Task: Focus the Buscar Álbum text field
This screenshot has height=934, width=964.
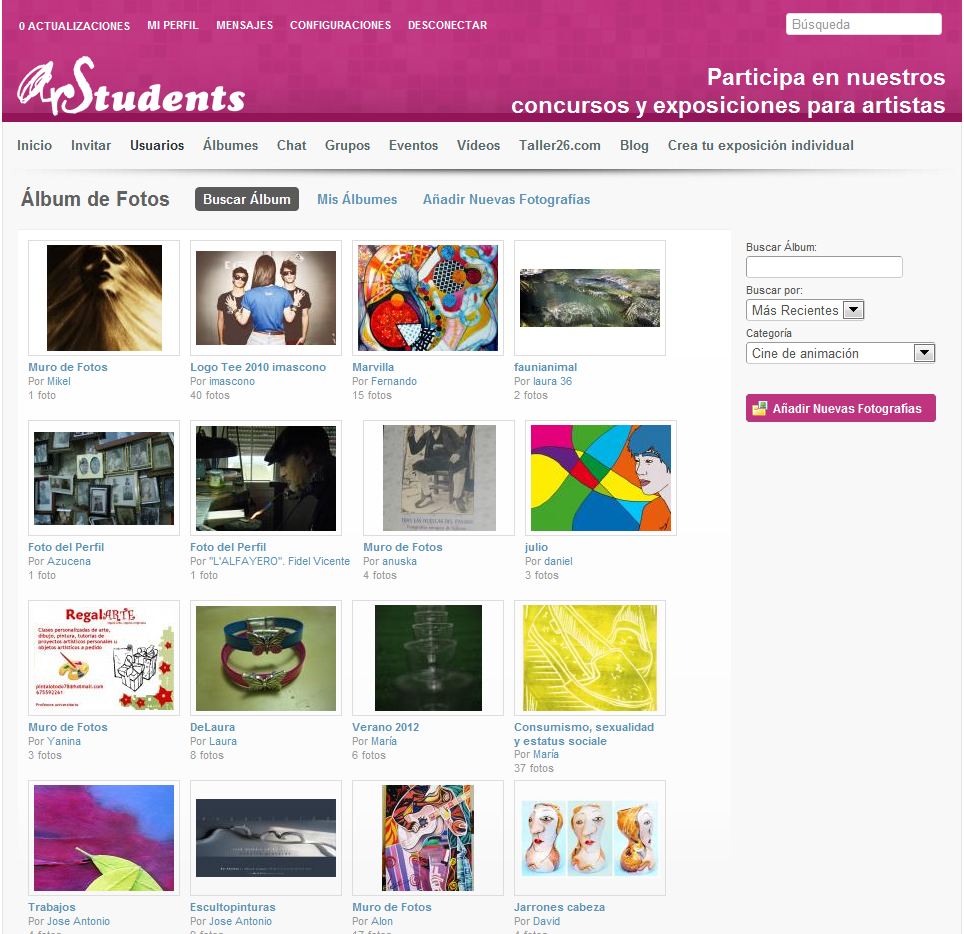Action: 824,267
